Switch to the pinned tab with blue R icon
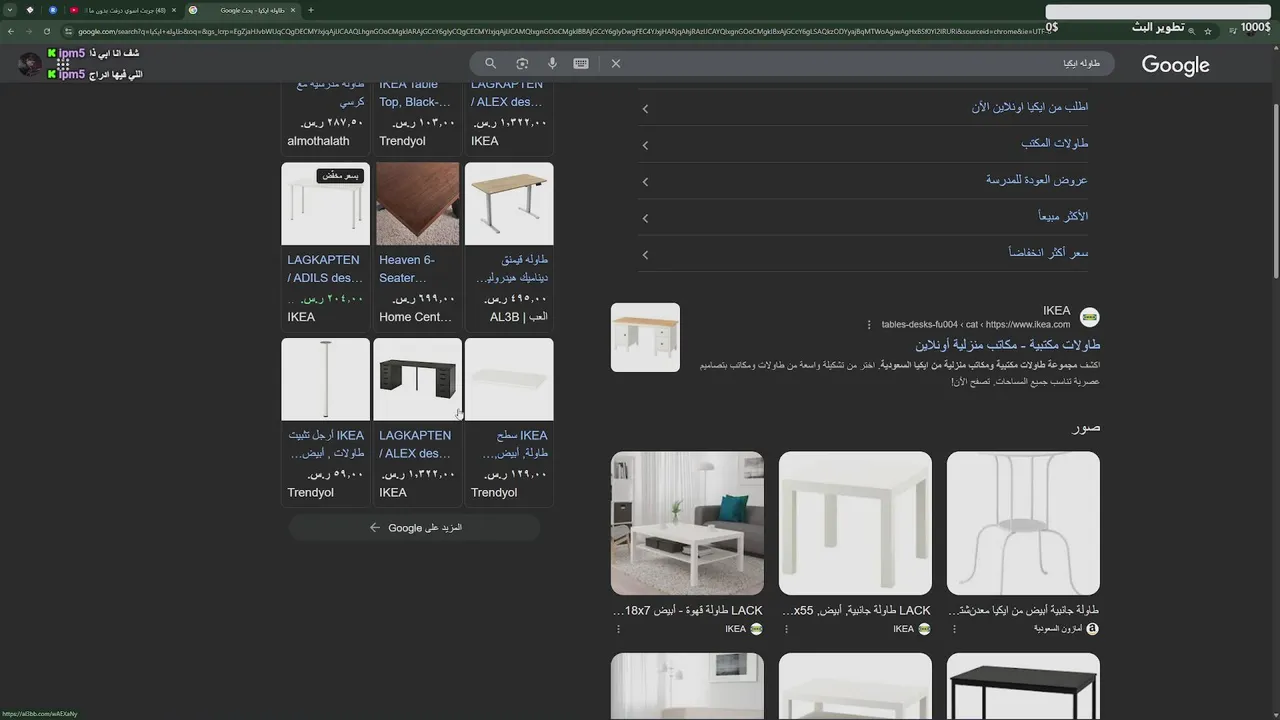Image resolution: width=1280 pixels, height=720 pixels. click(x=53, y=10)
